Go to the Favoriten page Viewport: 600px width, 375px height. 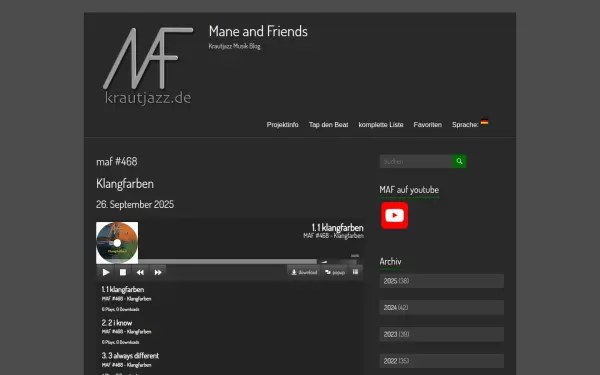tap(427, 125)
